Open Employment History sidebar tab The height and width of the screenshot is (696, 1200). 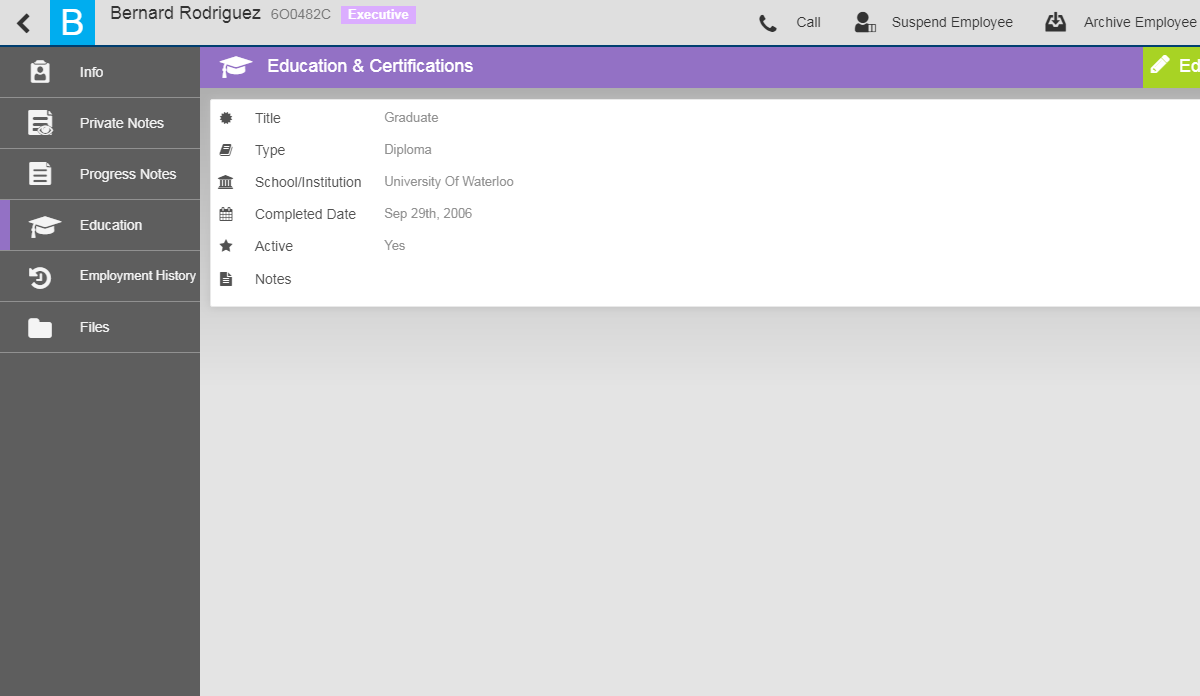coord(100,276)
